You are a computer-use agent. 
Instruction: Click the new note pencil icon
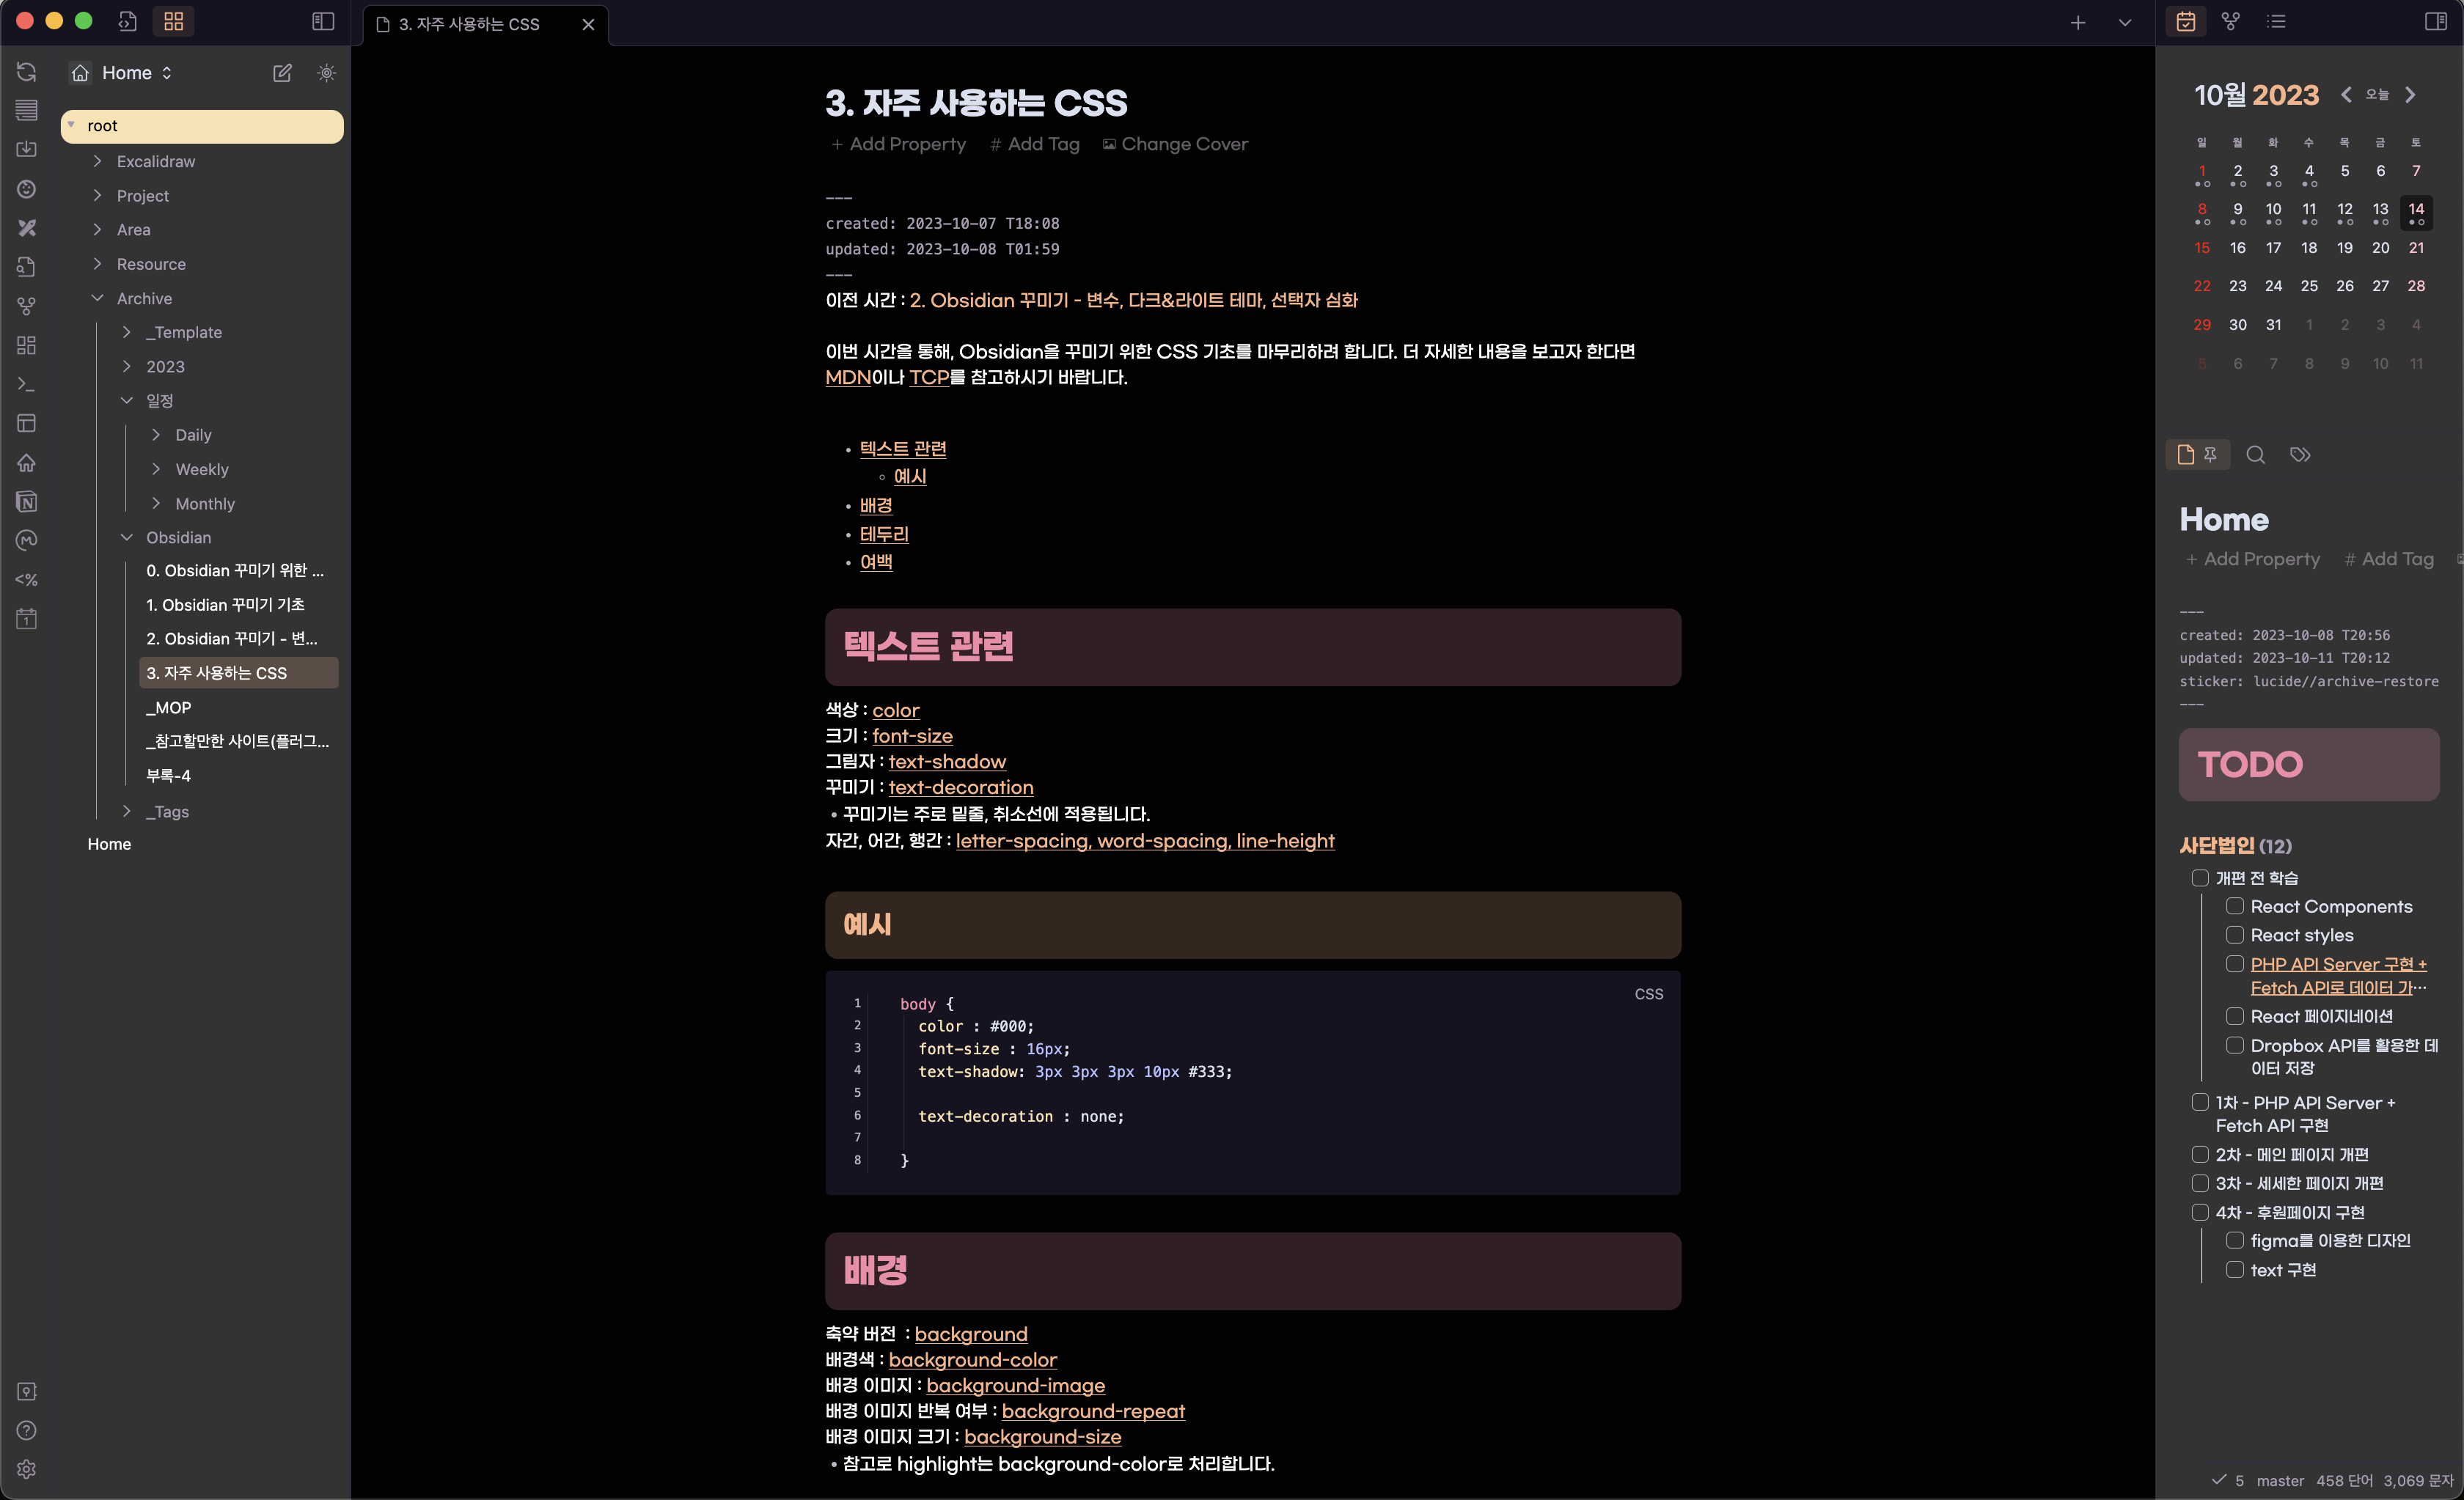[282, 73]
